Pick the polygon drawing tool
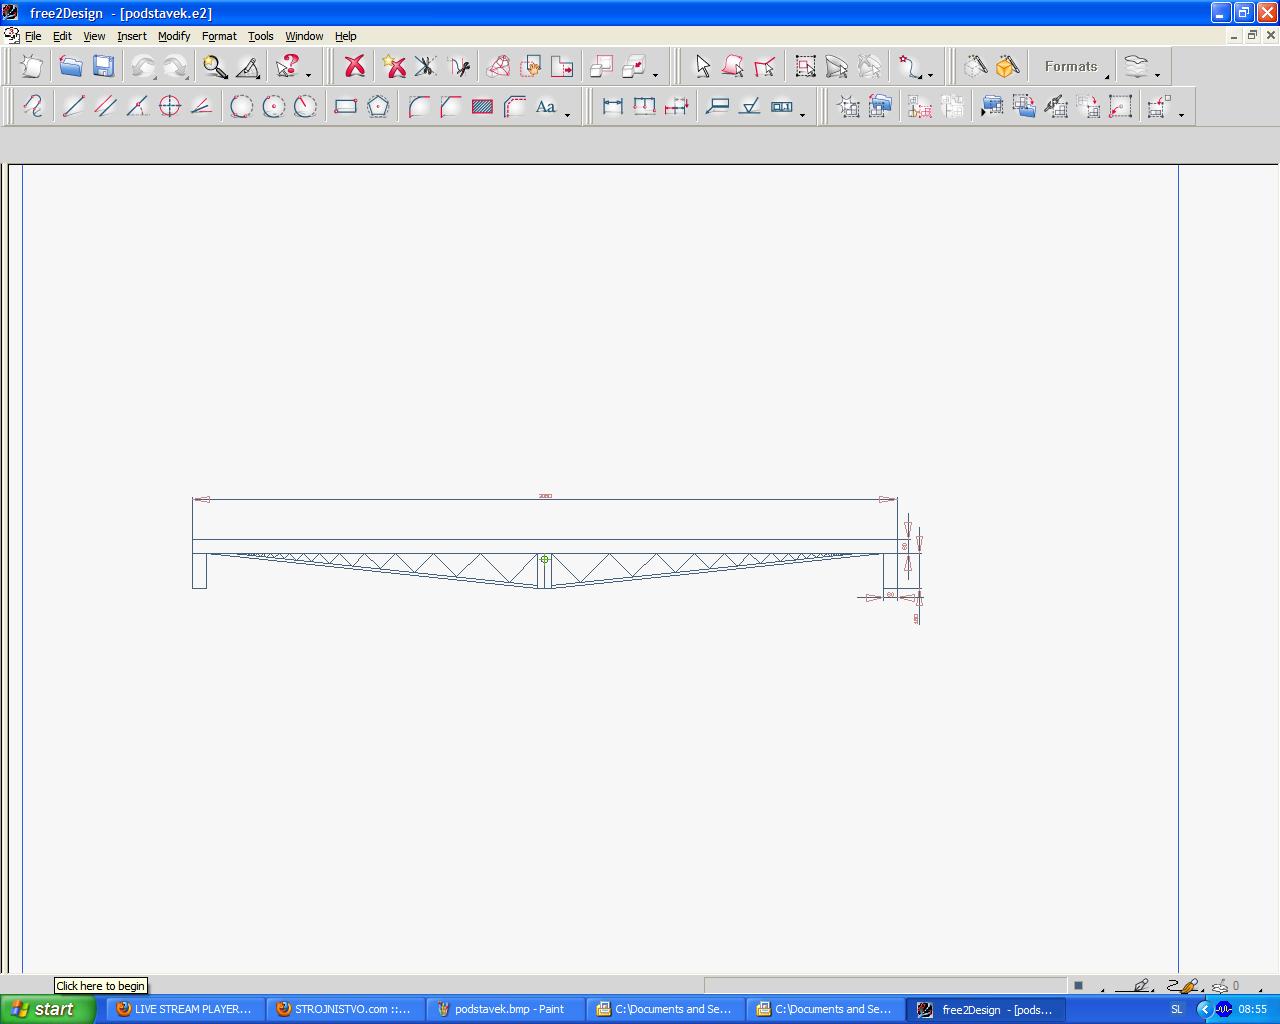Viewport: 1280px width, 1024px height. click(378, 106)
